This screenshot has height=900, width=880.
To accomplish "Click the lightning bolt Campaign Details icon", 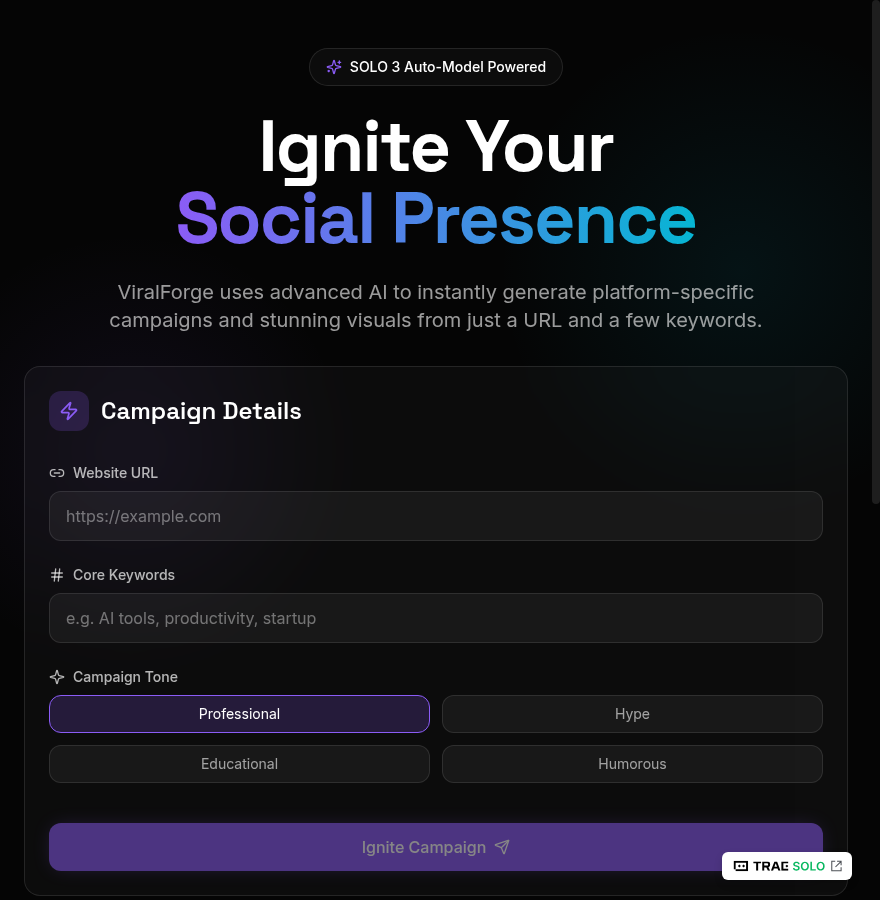I will tap(69, 411).
